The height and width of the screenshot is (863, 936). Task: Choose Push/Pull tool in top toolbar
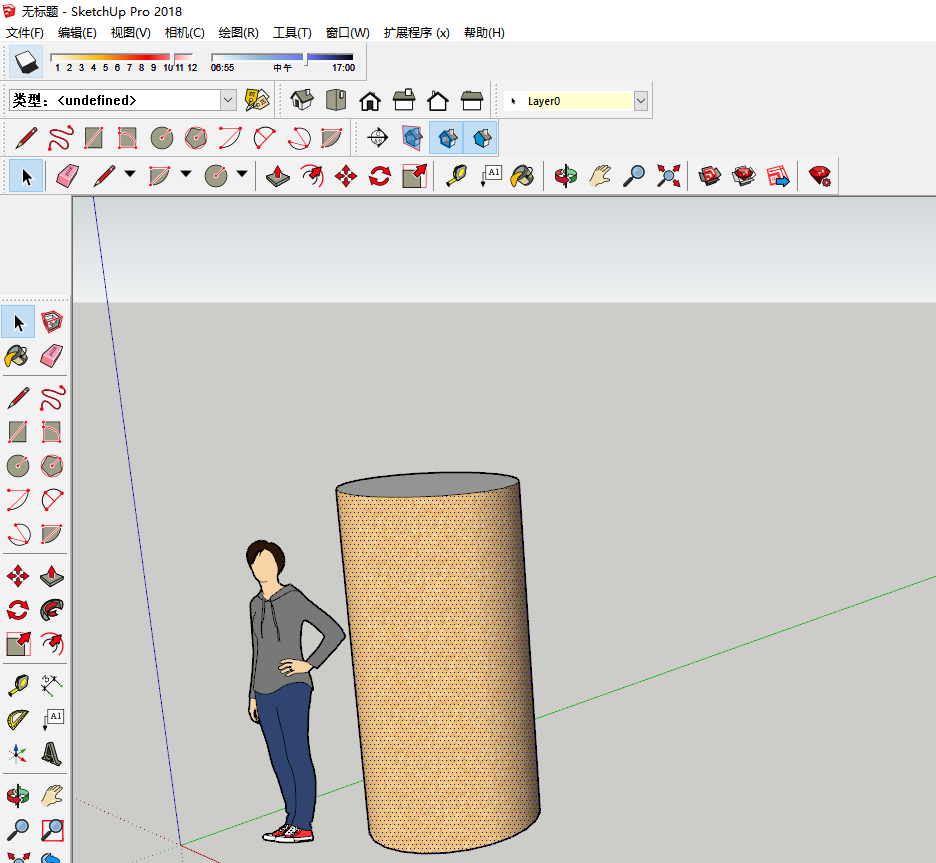(x=278, y=176)
